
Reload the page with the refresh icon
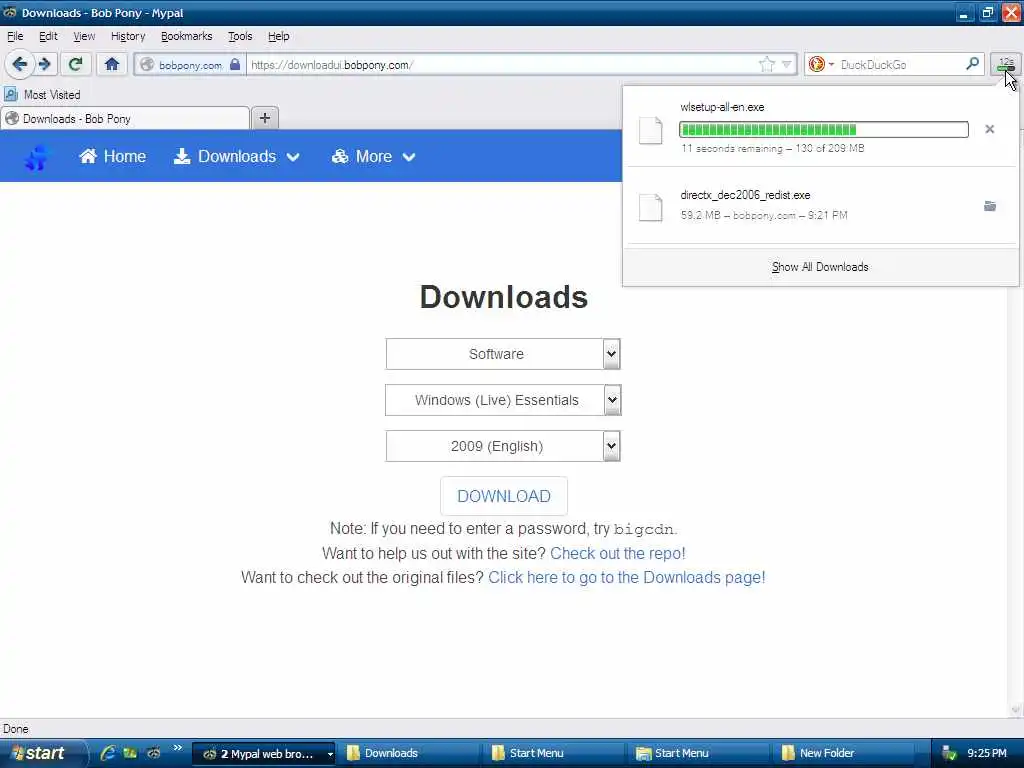(75, 64)
